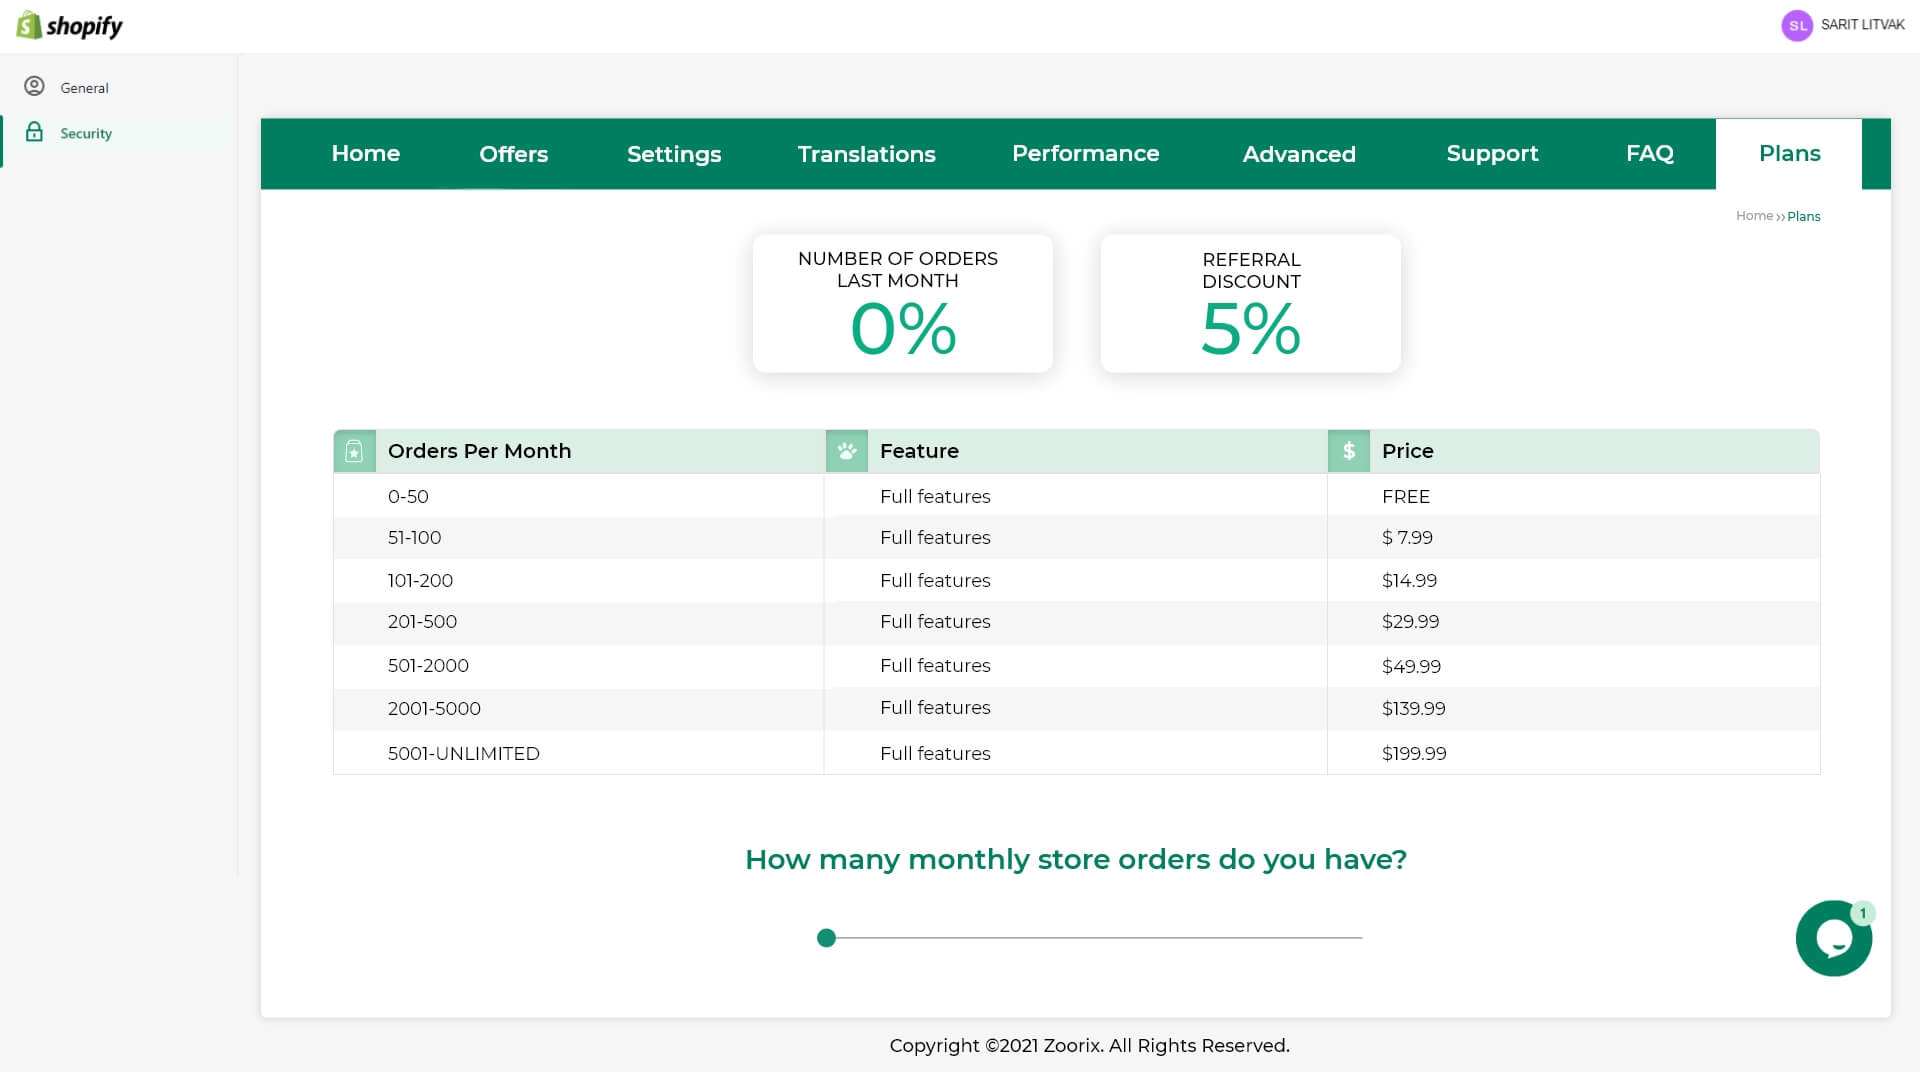
Task: Open the FAQ tab
Action: (1650, 154)
